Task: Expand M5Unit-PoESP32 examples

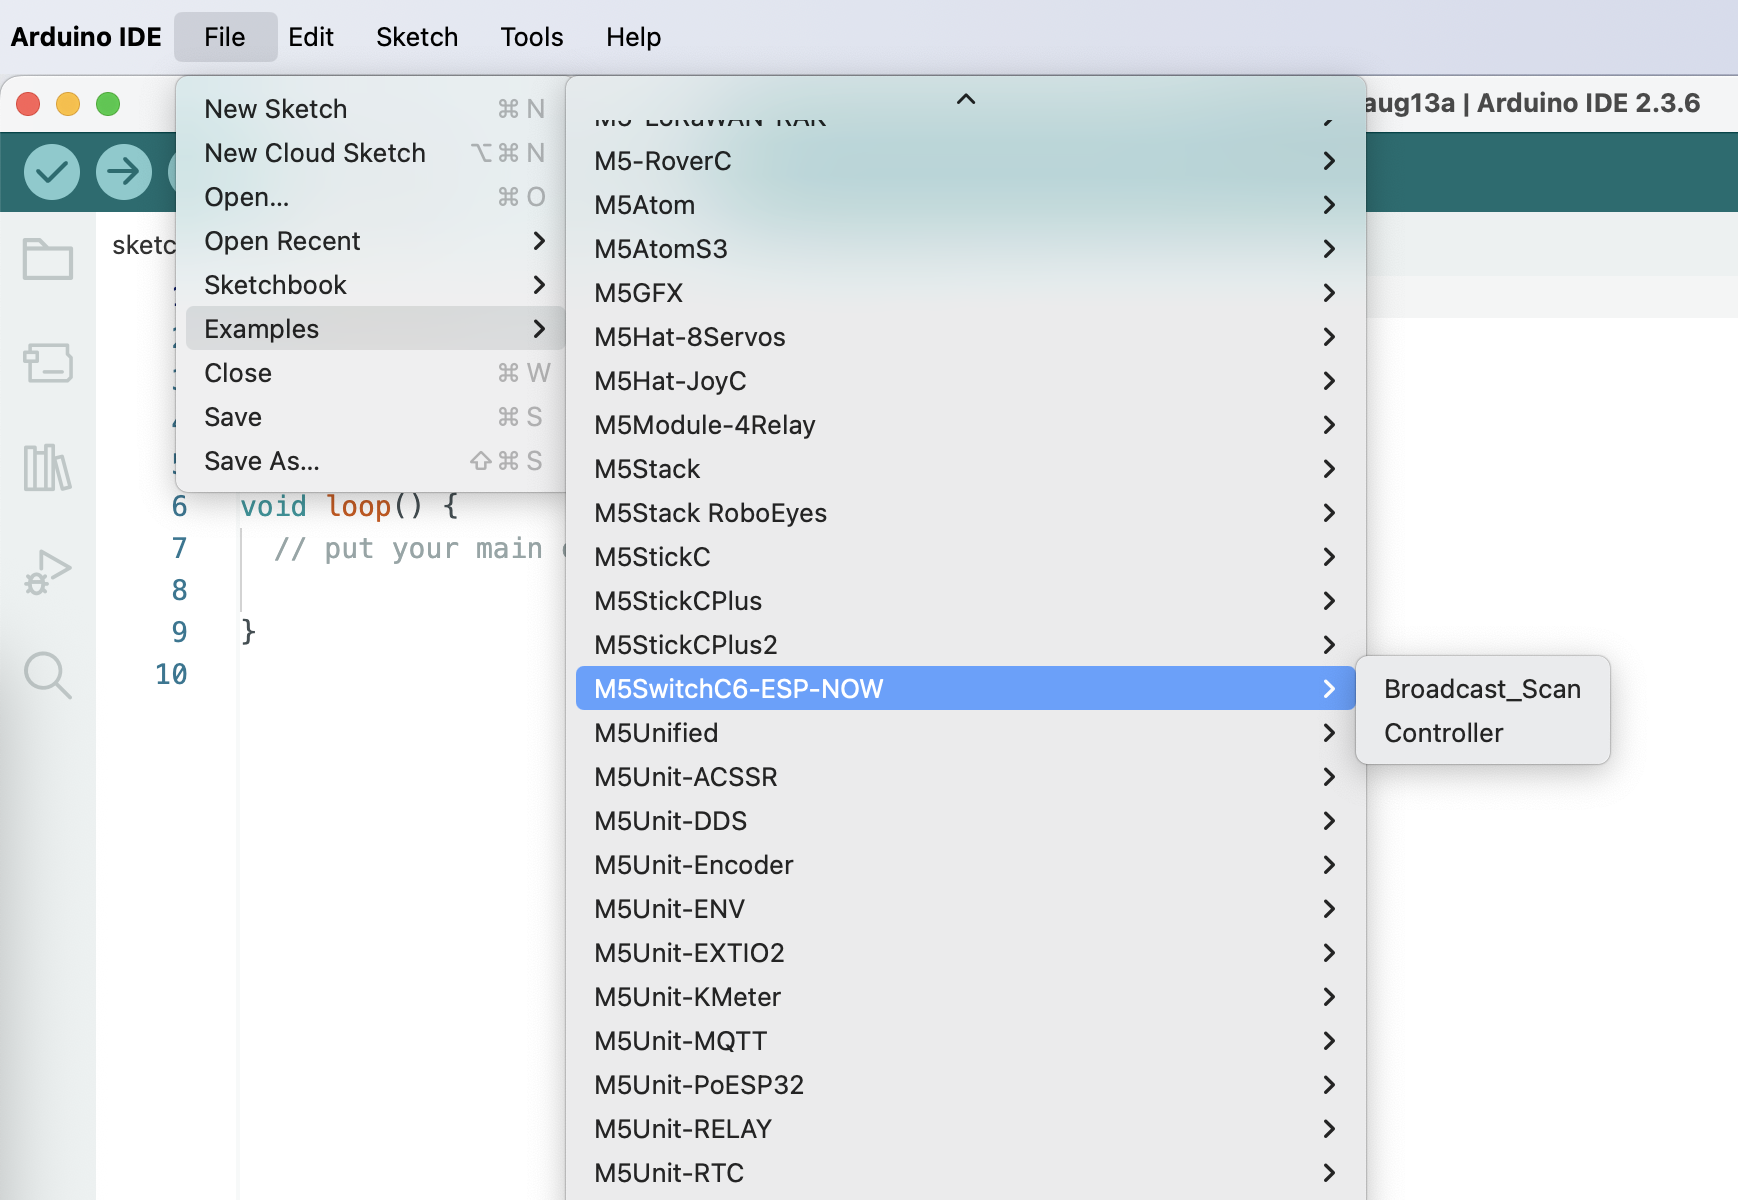Action: 966,1085
